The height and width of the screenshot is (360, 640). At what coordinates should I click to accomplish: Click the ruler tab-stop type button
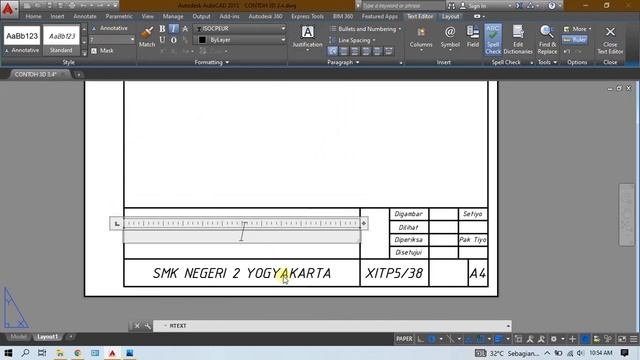[117, 224]
